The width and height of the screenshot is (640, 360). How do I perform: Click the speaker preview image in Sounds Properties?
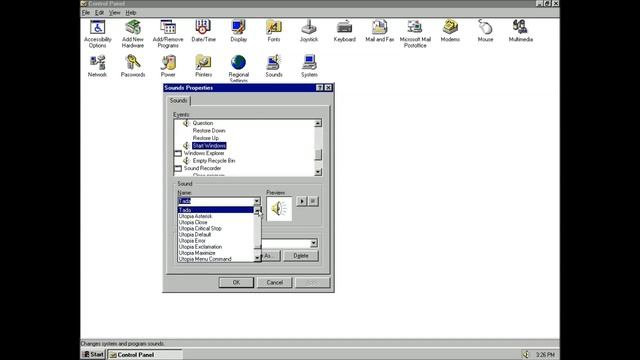279,209
